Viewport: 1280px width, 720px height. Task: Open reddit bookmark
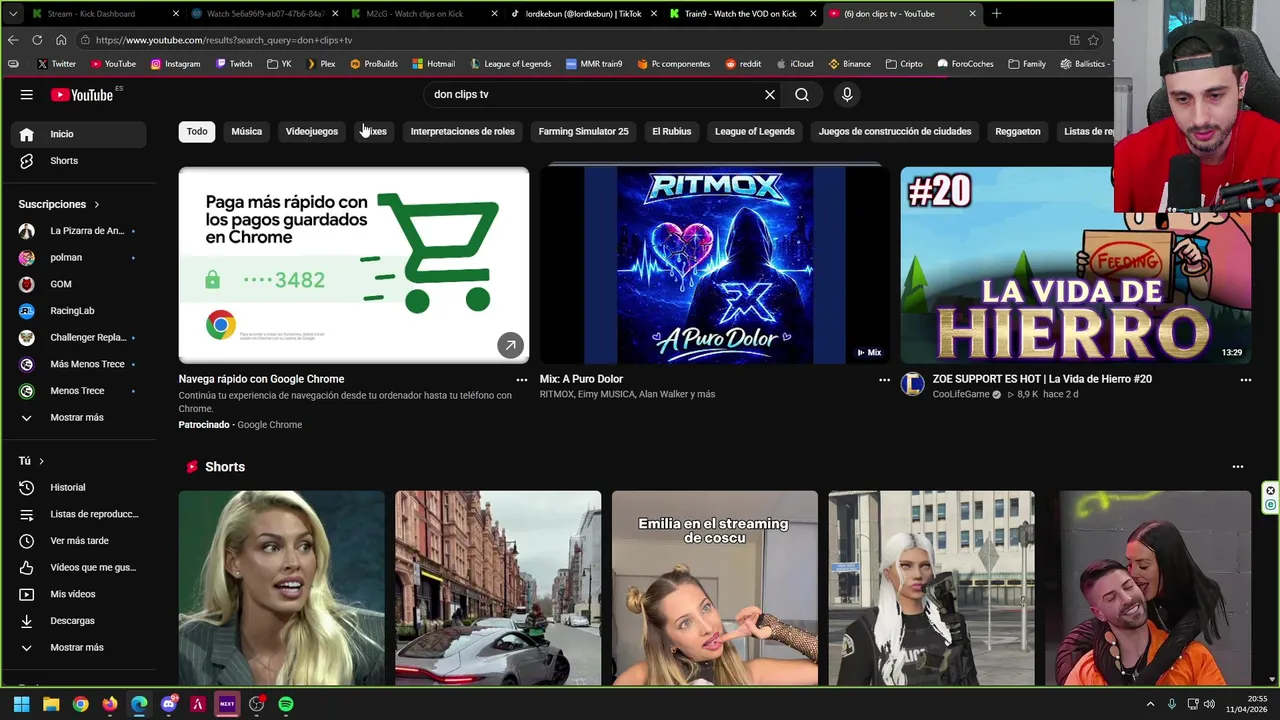[x=742, y=64]
